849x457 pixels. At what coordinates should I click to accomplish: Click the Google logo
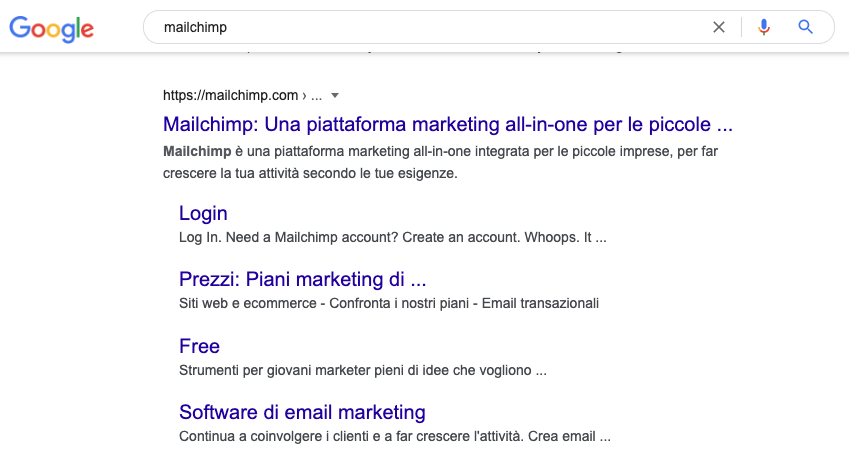tap(51, 28)
